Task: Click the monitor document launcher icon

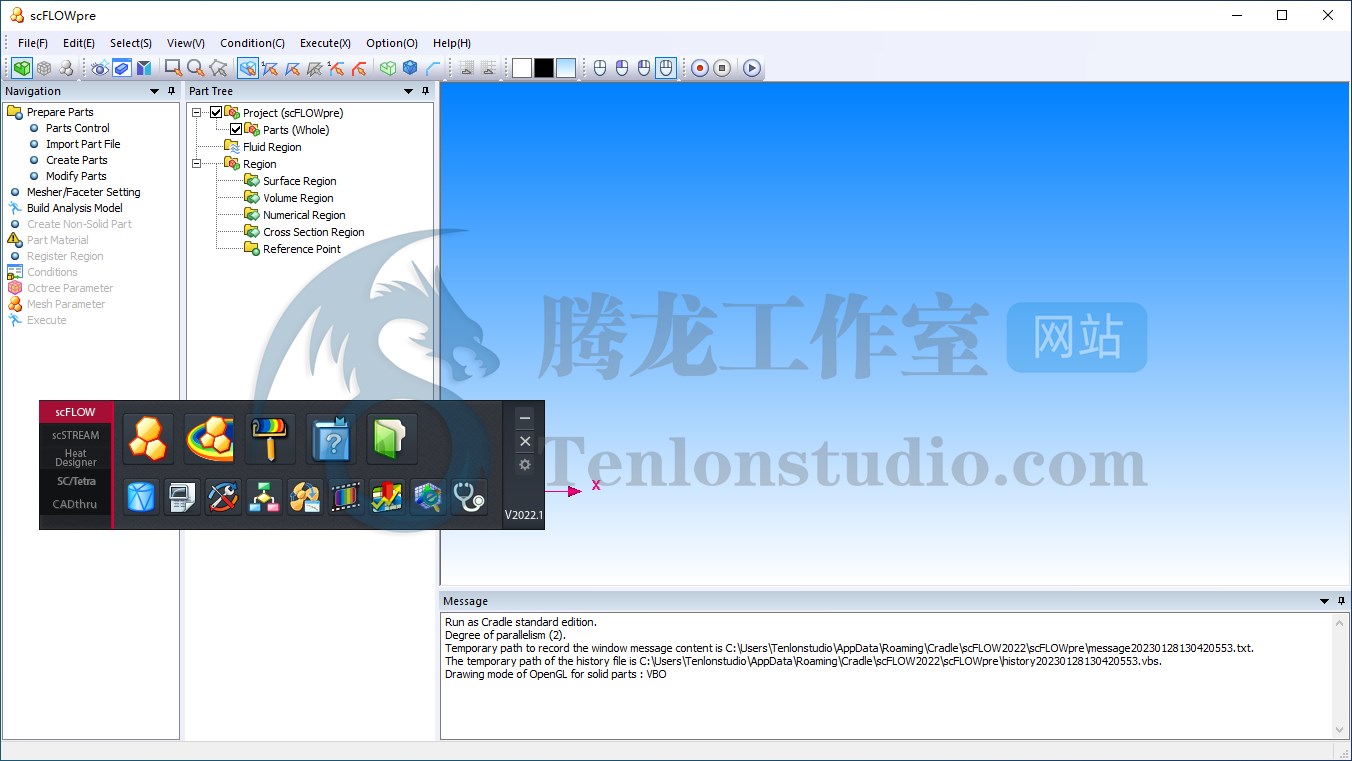Action: tap(183, 497)
